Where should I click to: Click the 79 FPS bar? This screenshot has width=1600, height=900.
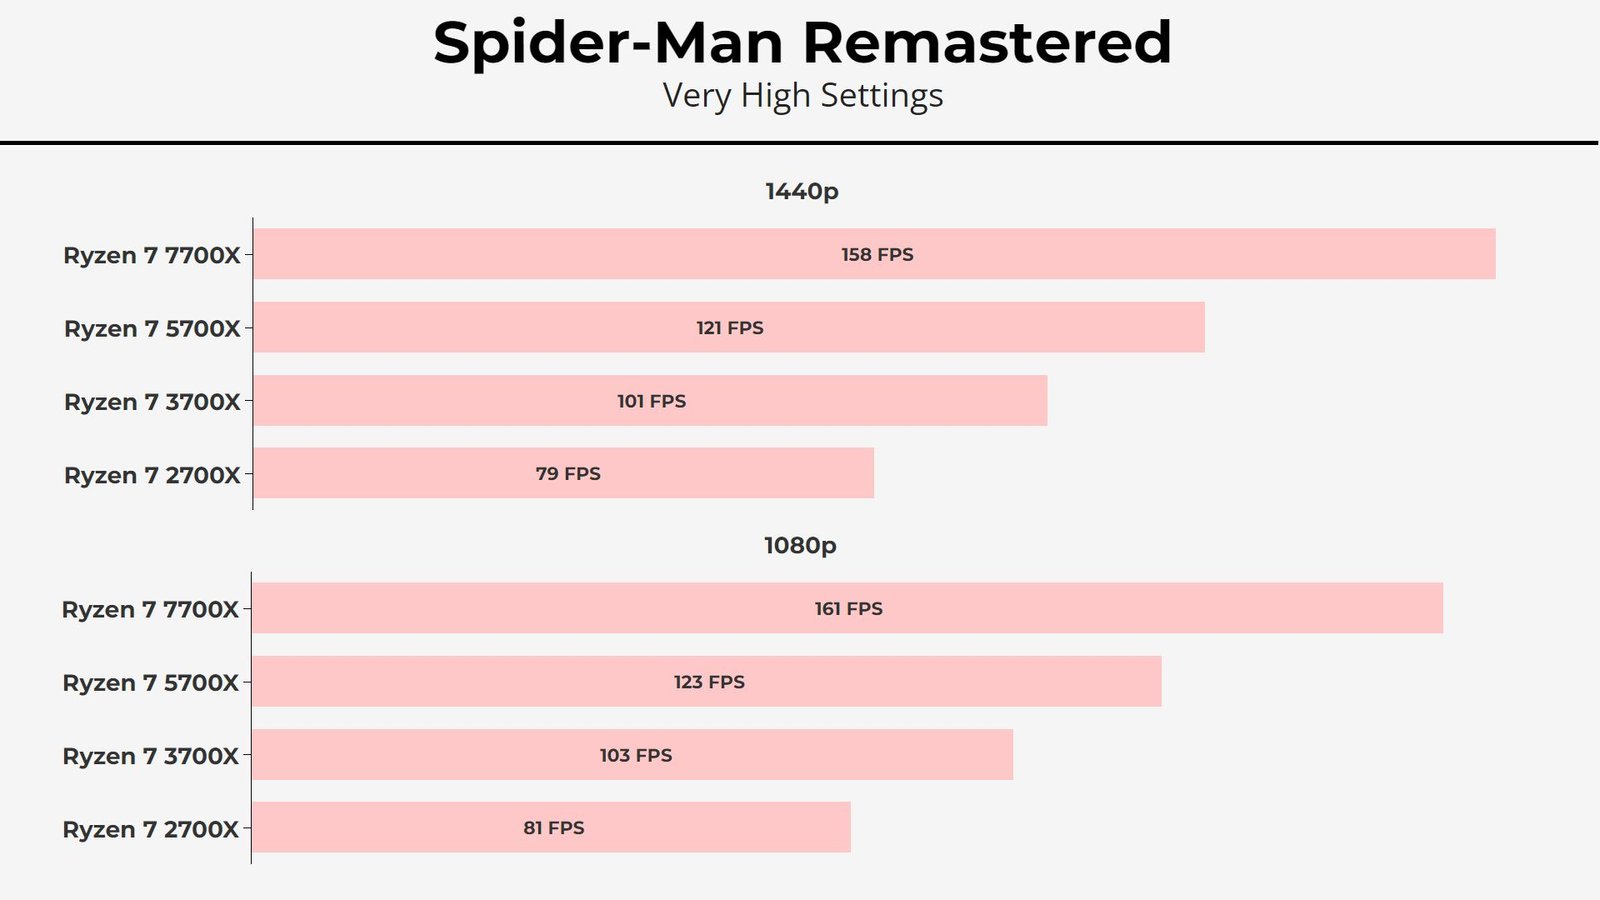pyautogui.click(x=563, y=473)
